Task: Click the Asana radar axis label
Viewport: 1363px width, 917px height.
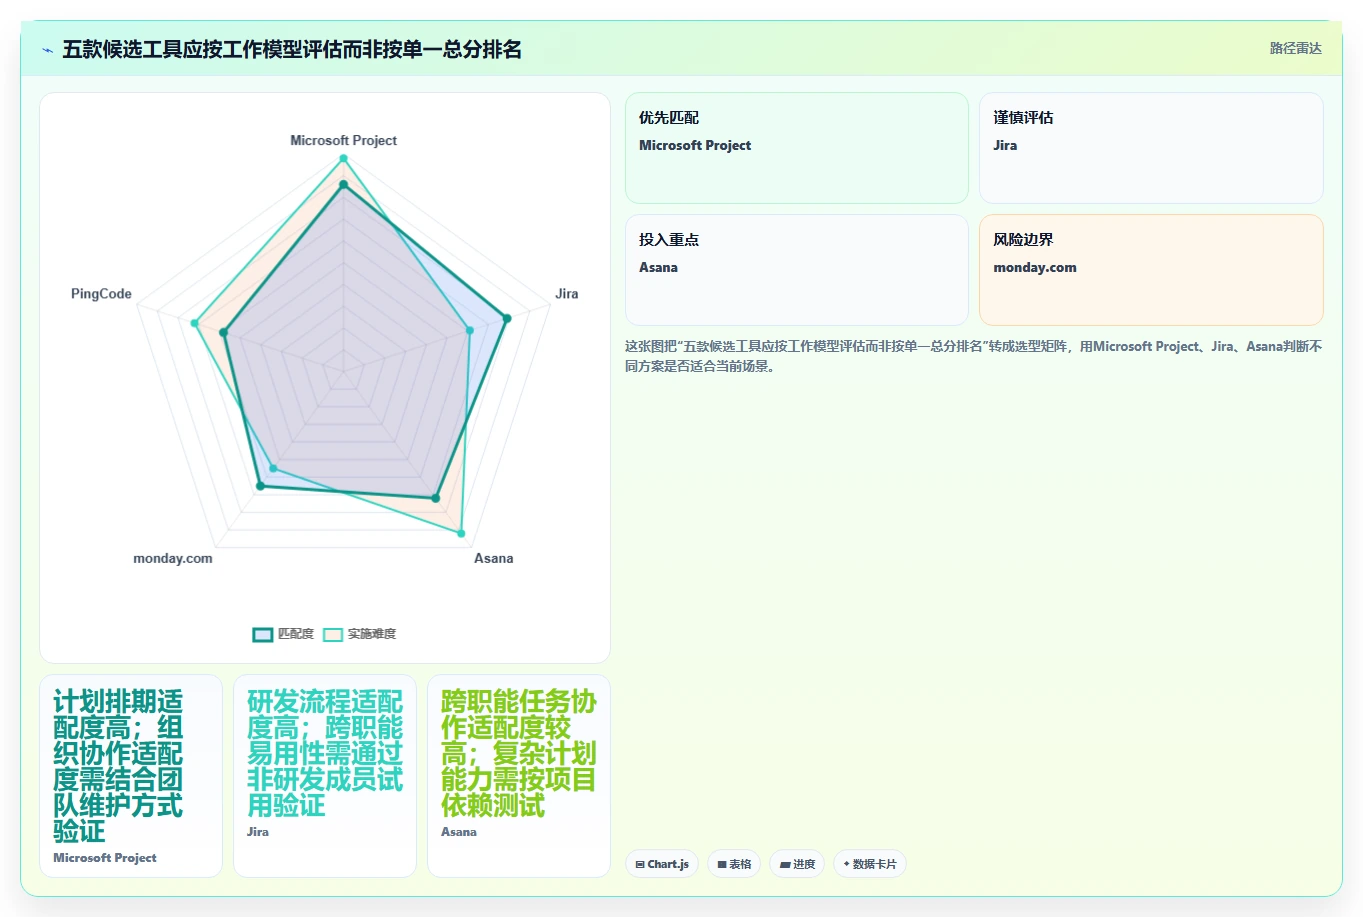Action: (x=493, y=558)
